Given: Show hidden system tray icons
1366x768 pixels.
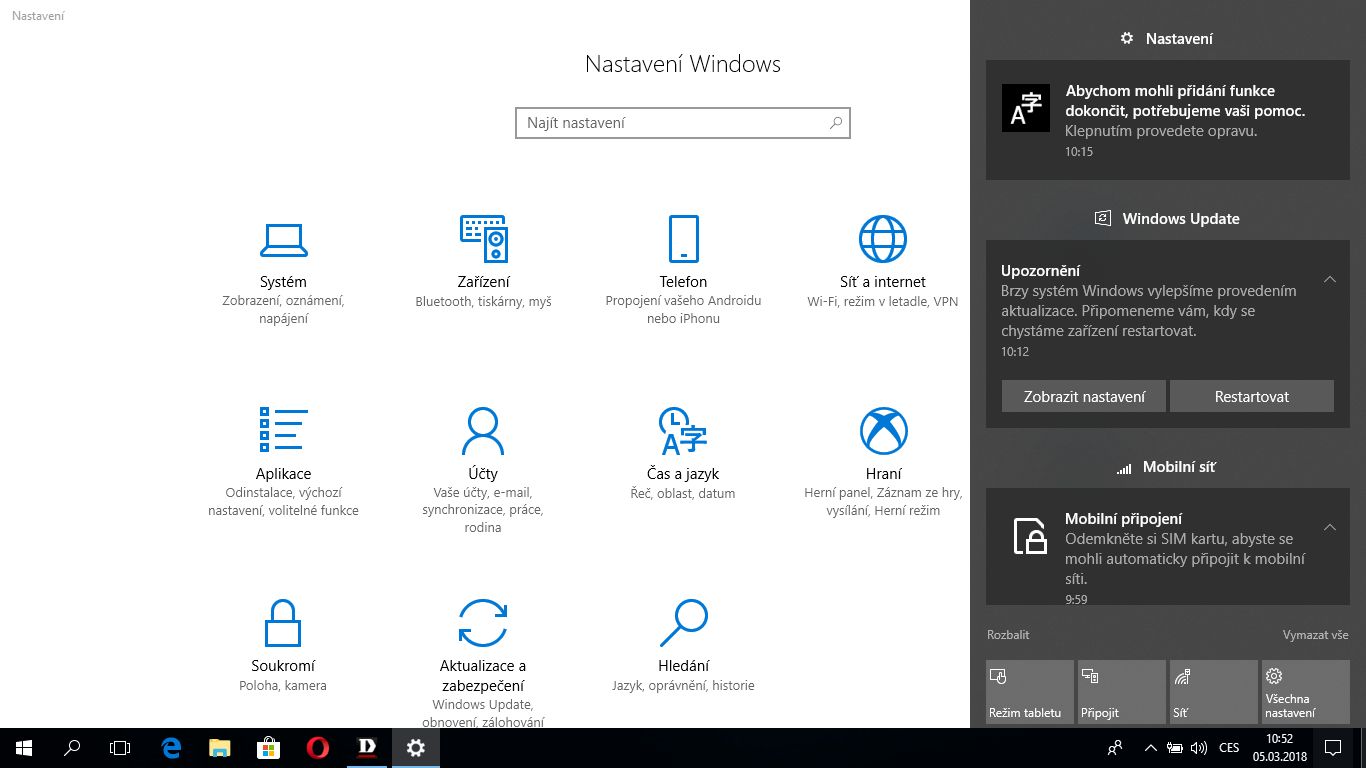Looking at the screenshot, I should (1150, 748).
